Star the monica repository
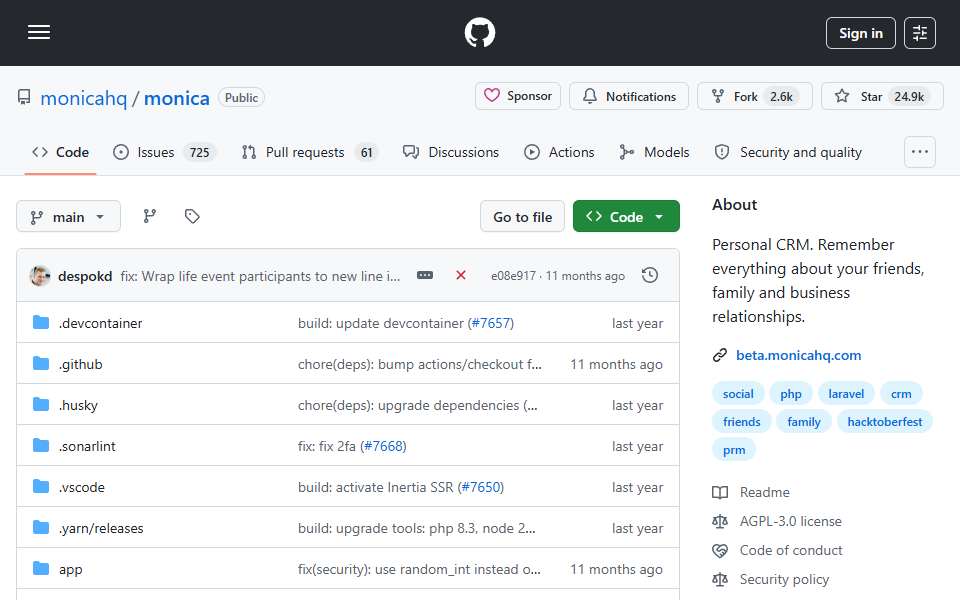This screenshot has width=960, height=600. tap(882, 96)
